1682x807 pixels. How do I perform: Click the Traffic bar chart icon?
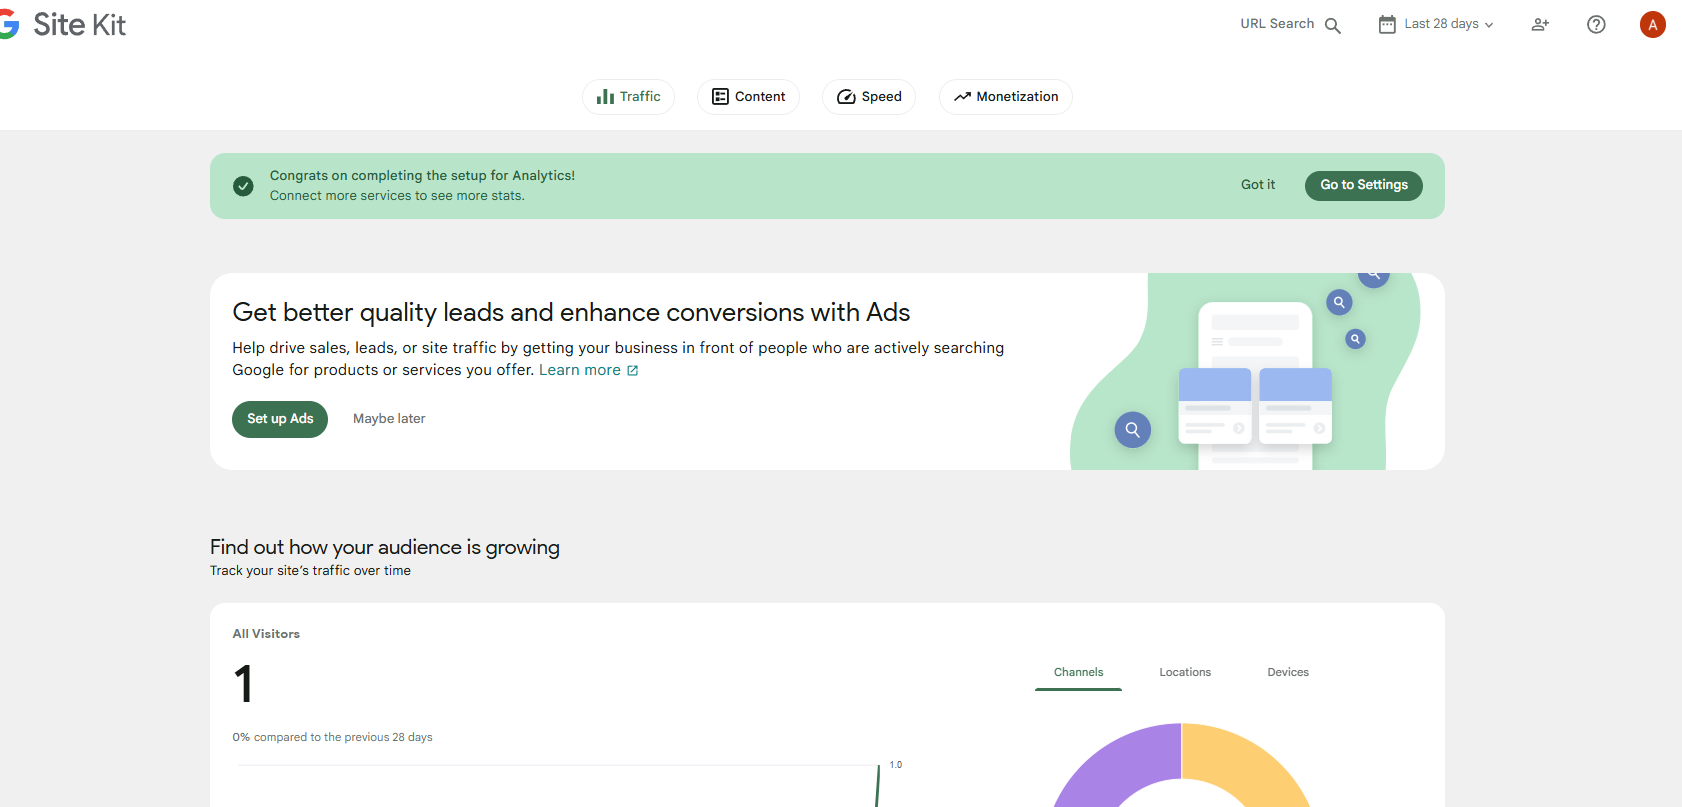coord(605,97)
